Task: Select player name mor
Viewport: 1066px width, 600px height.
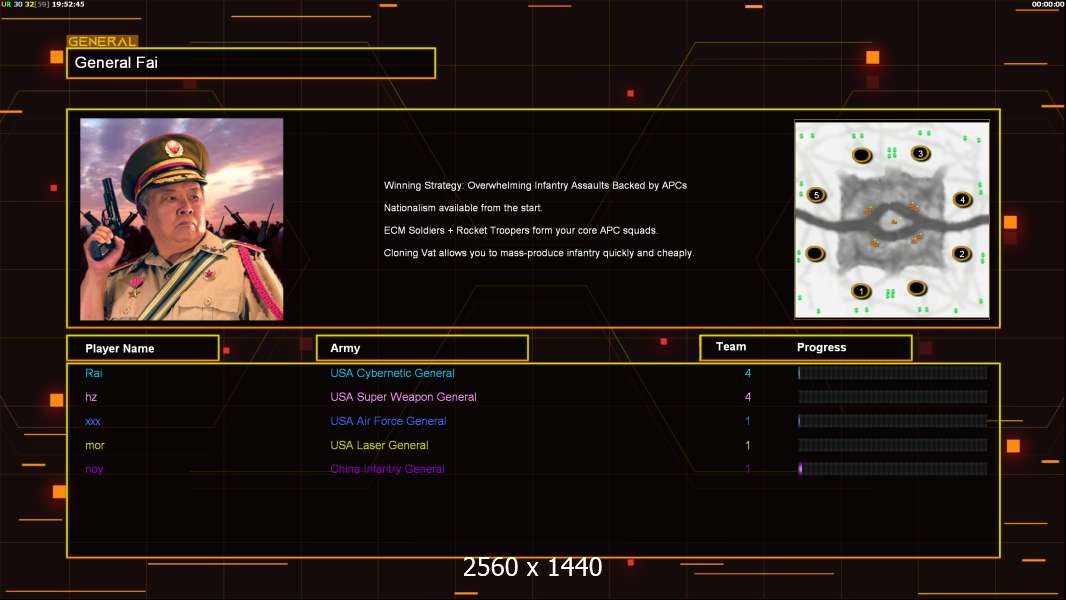Action: (94, 445)
